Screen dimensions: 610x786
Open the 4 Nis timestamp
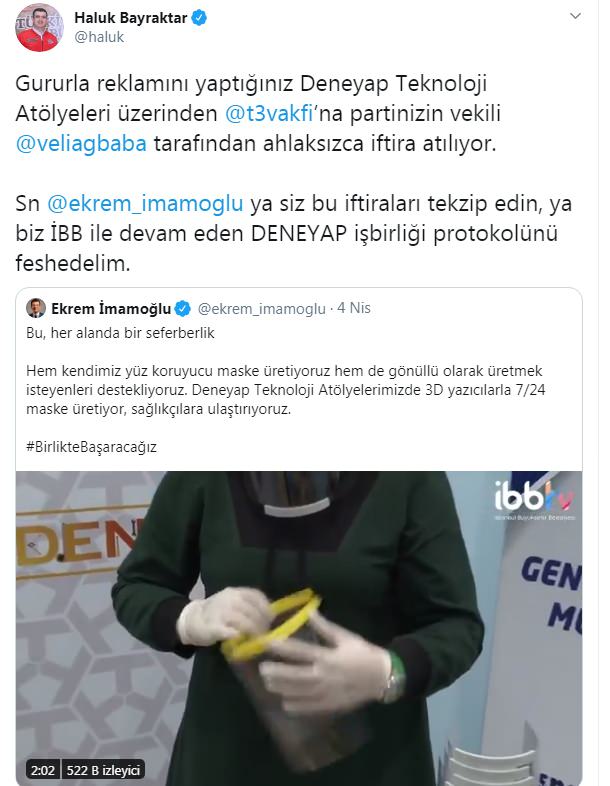(x=354, y=308)
